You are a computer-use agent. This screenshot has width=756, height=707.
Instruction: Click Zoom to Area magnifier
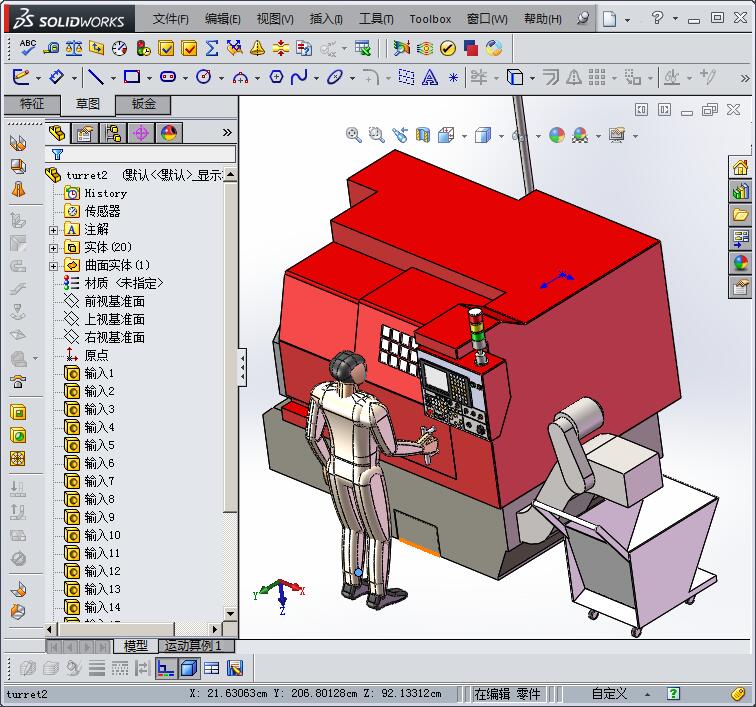point(376,135)
